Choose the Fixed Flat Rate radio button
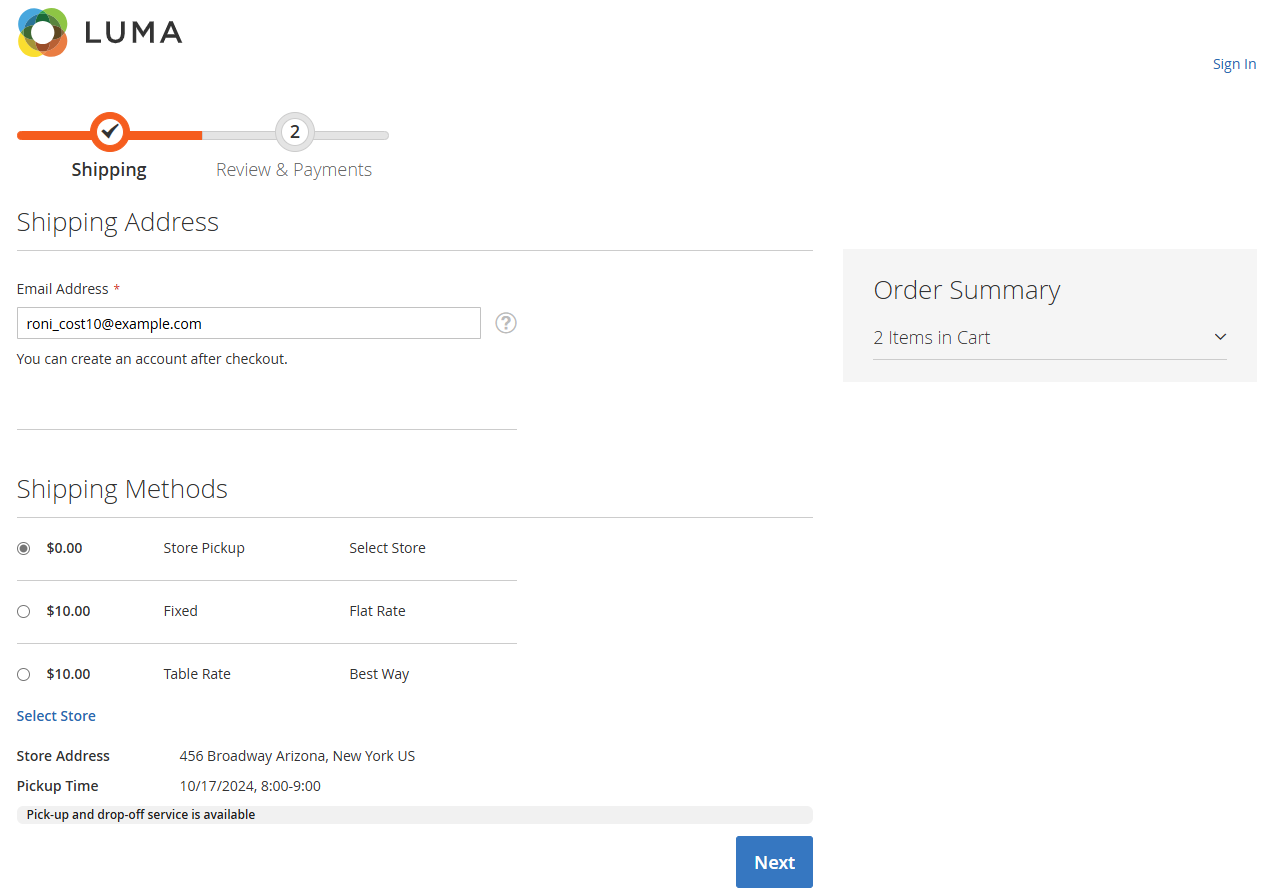Image resolution: width=1262 pixels, height=895 pixels. [24, 611]
